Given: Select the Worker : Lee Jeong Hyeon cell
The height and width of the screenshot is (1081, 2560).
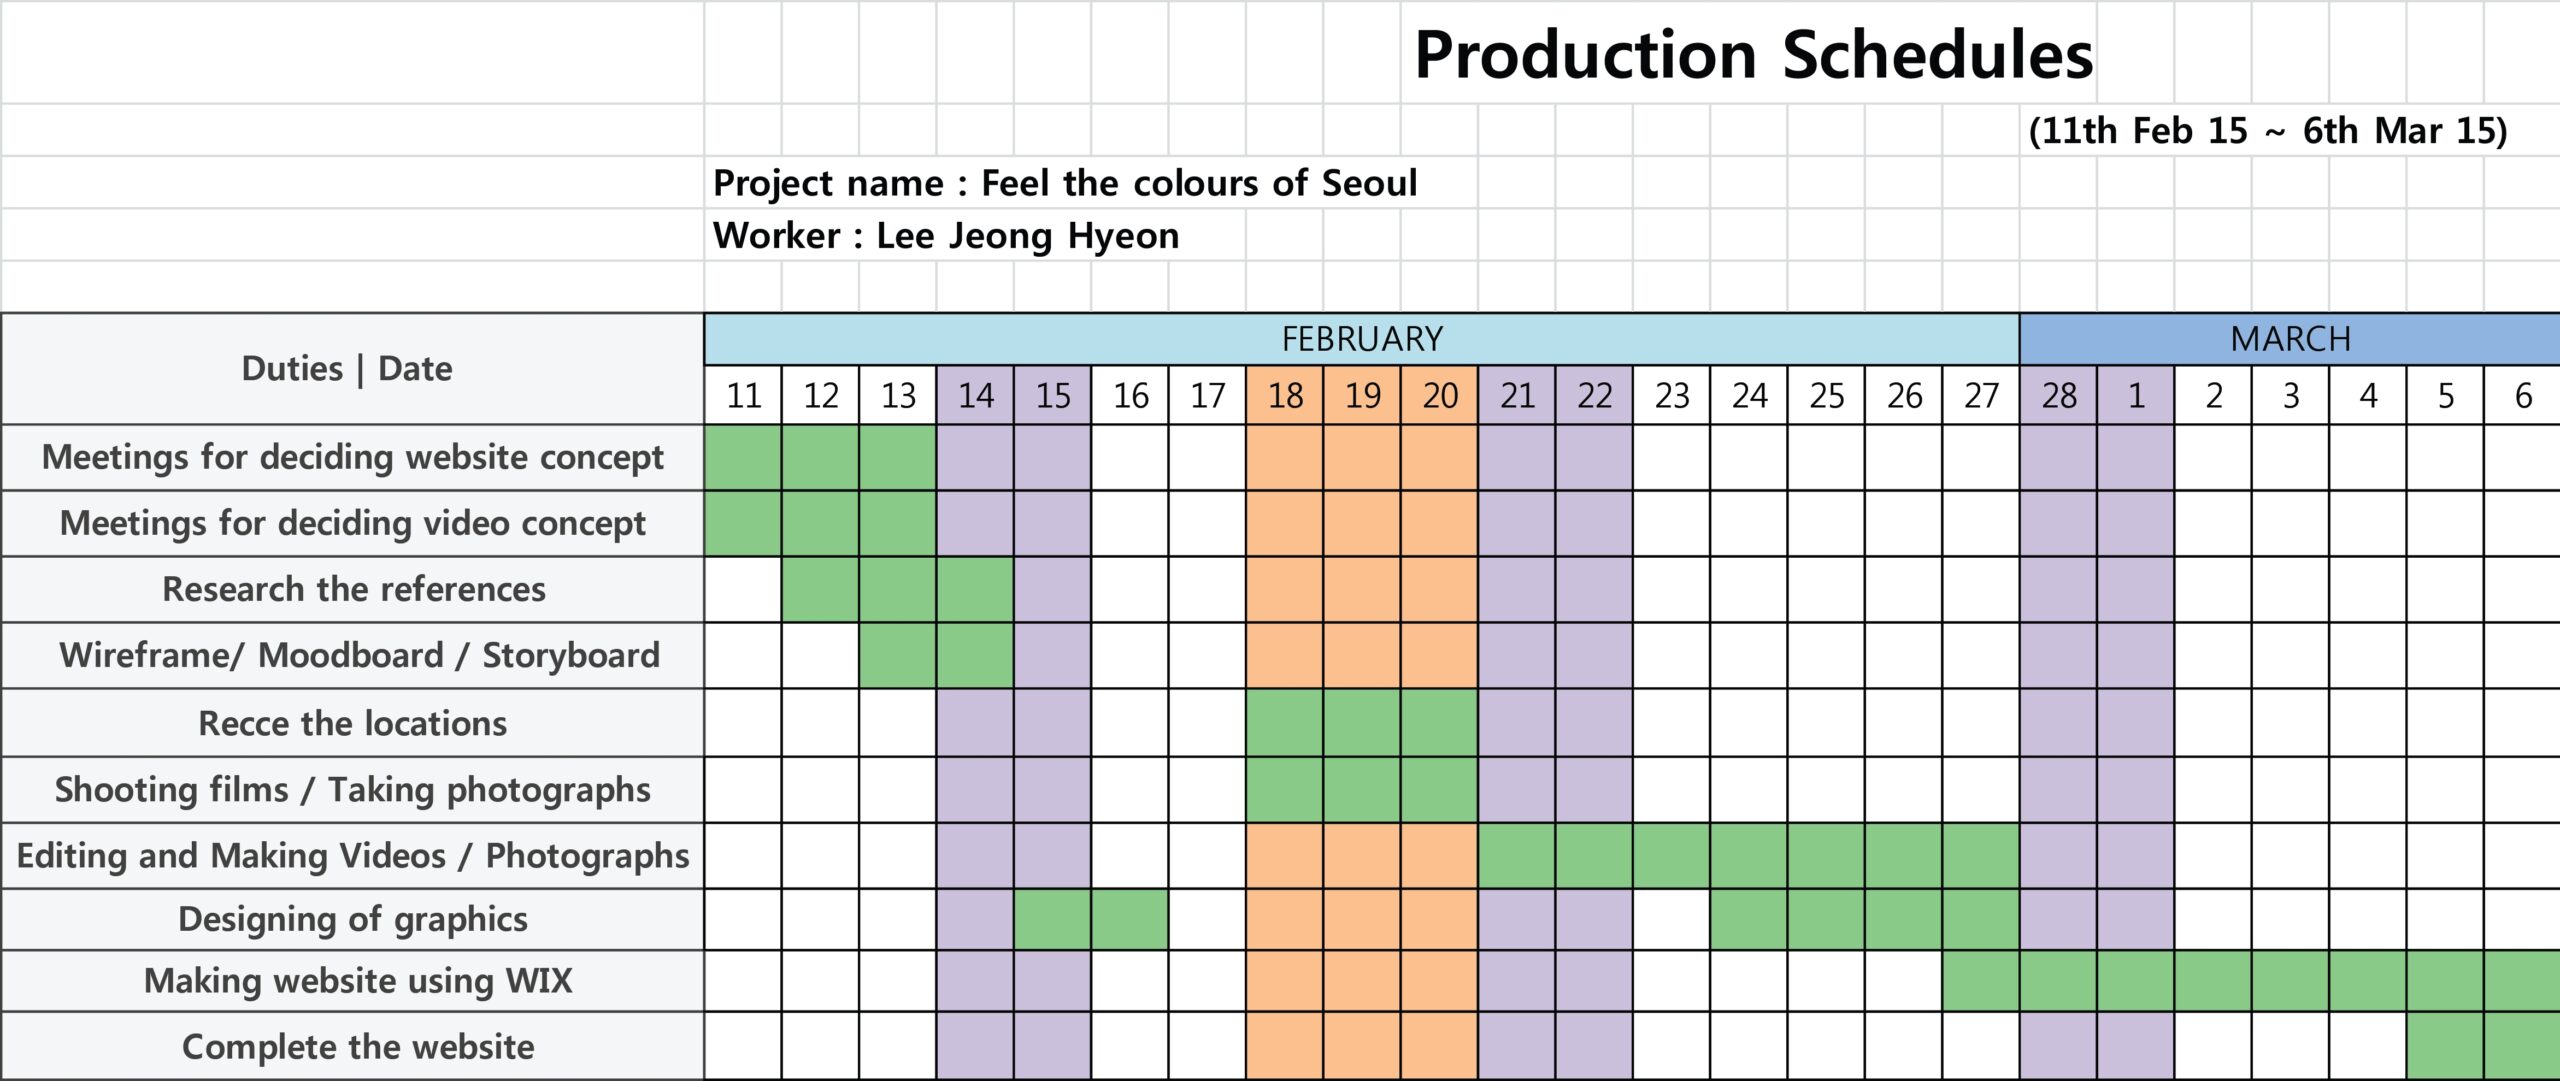Looking at the screenshot, I should tap(945, 236).
